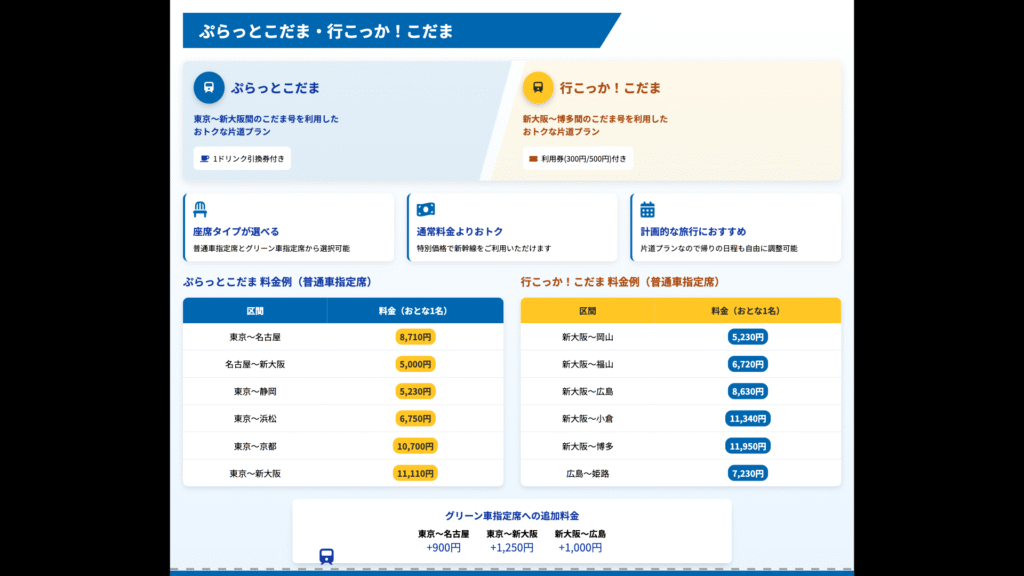The height and width of the screenshot is (576, 1024).
Task: Click the +900円 green car surcharge
Action: click(x=443, y=547)
